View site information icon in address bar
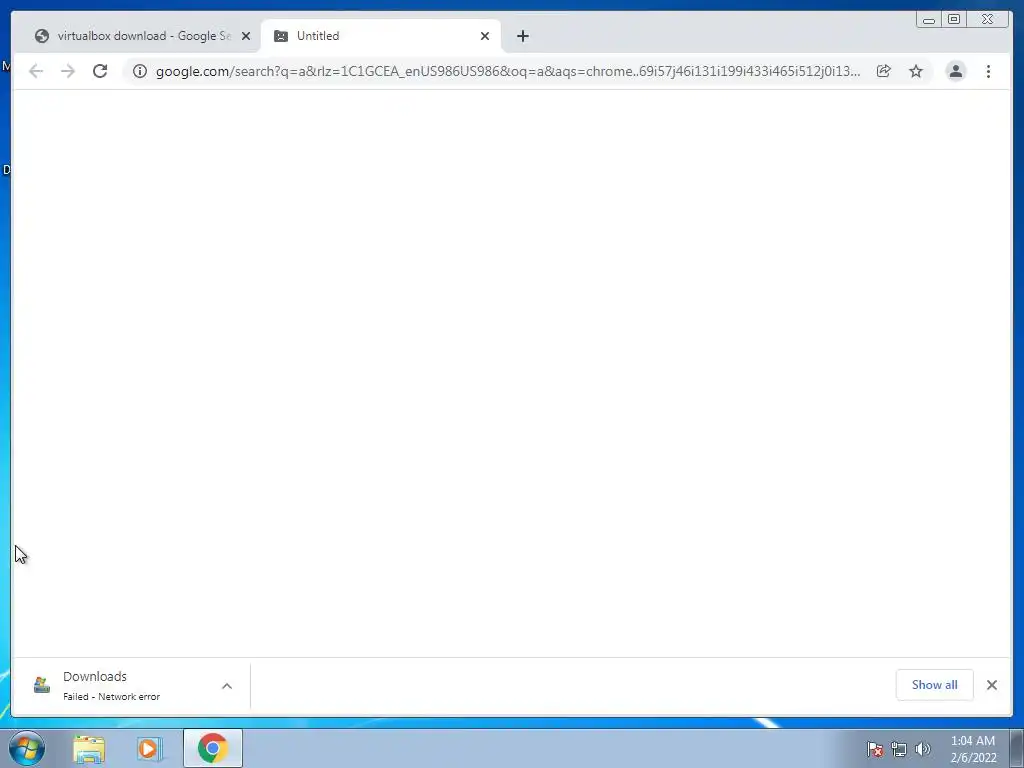Viewport: 1024px width, 768px height. [140, 71]
